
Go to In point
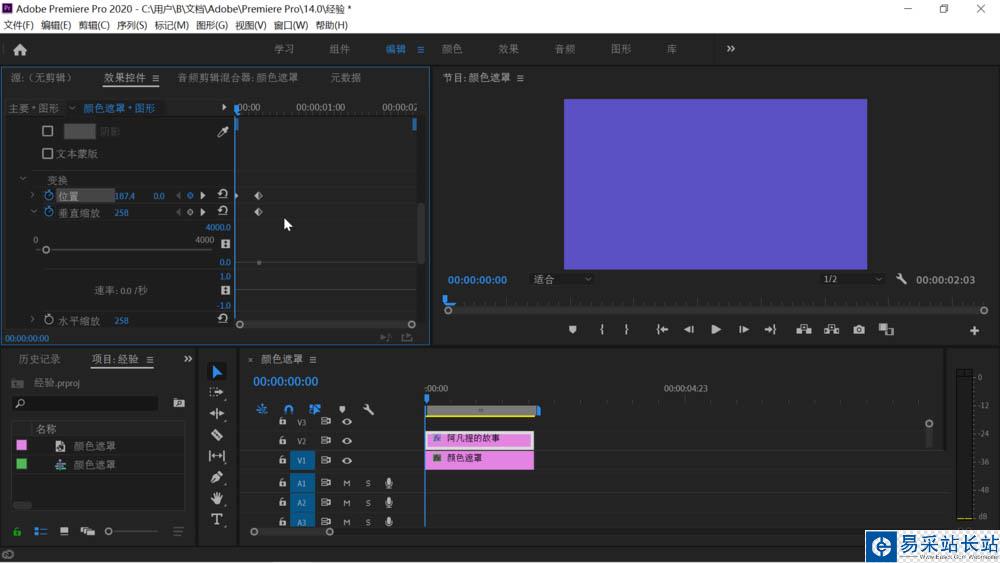pyautogui.click(x=662, y=330)
